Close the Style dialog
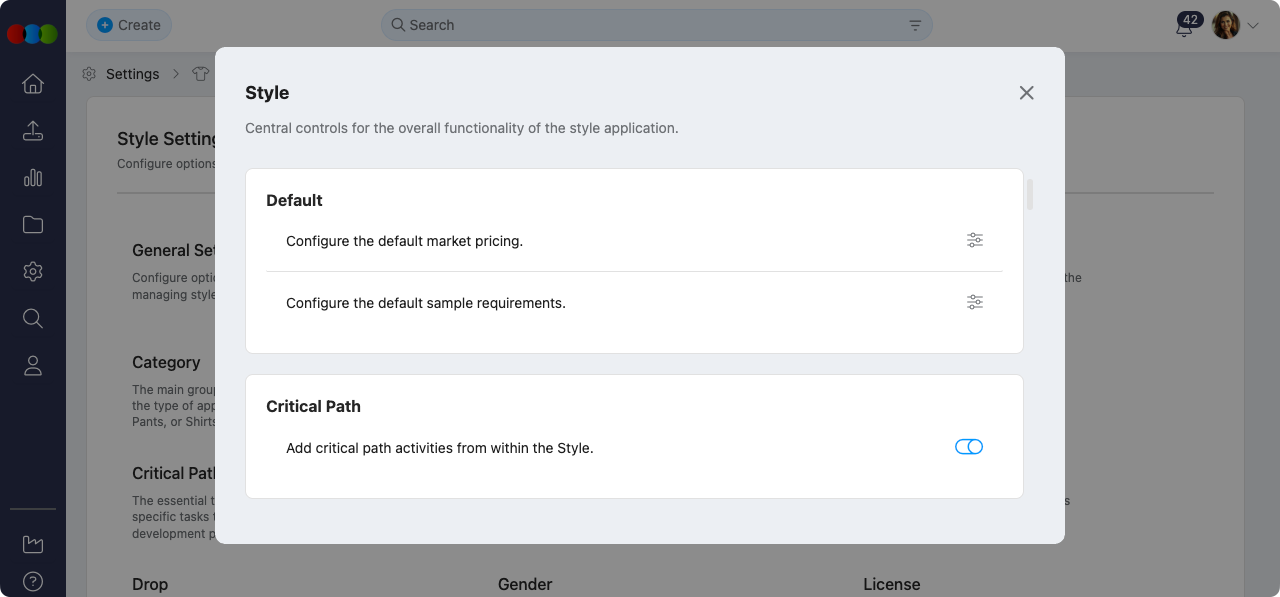This screenshot has width=1280, height=597. pos(1026,93)
